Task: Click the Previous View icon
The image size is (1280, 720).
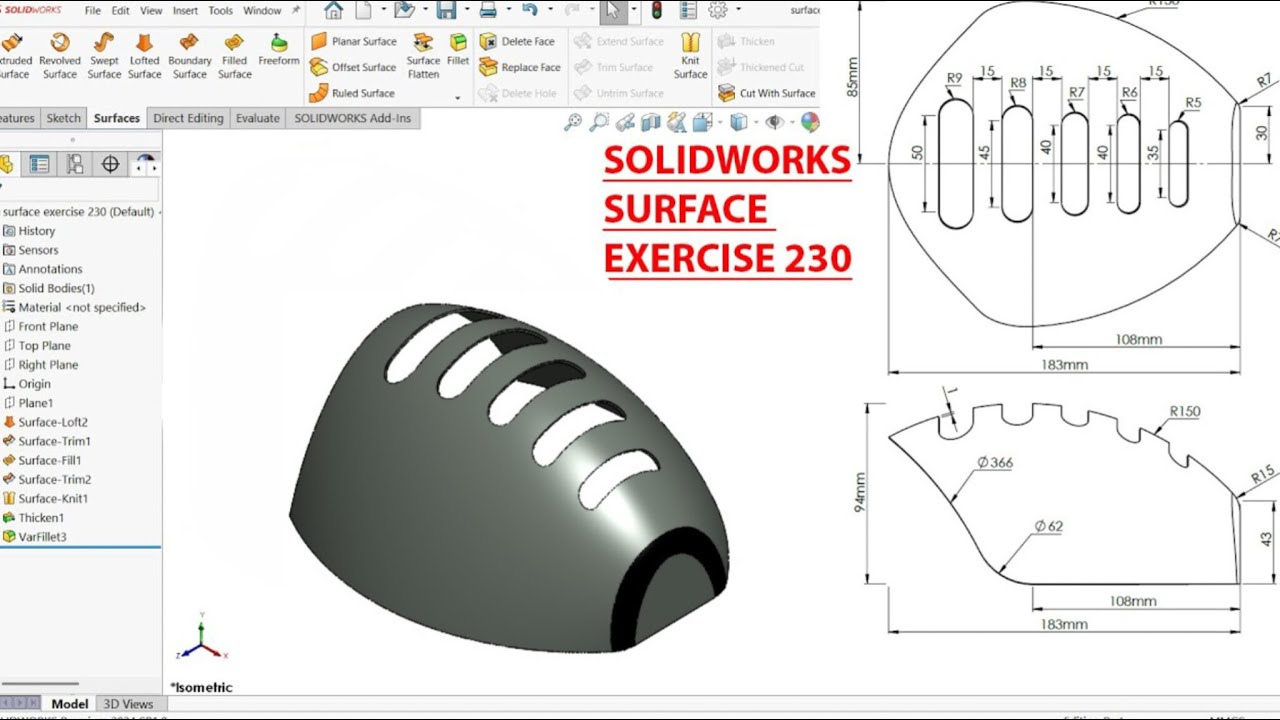Action: [625, 122]
